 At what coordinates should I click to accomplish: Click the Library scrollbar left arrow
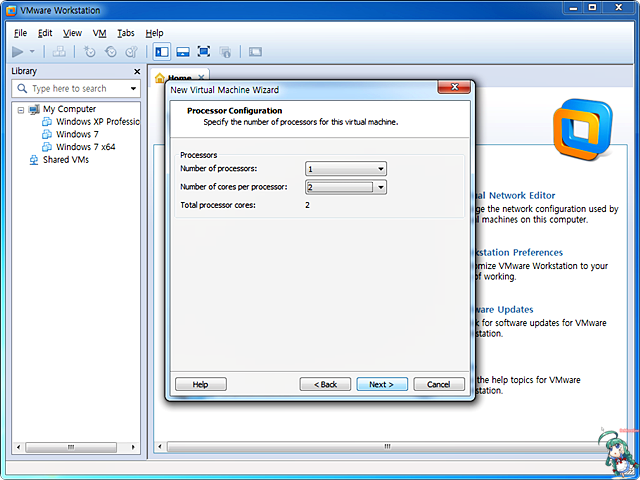[x=18, y=447]
